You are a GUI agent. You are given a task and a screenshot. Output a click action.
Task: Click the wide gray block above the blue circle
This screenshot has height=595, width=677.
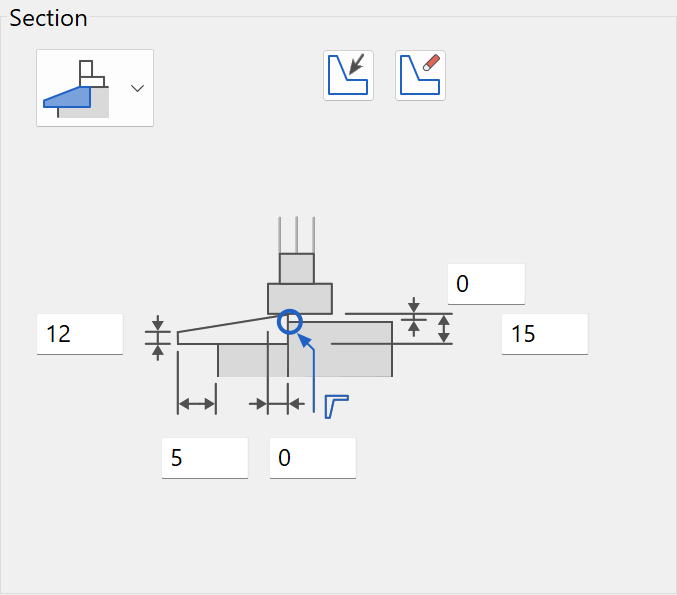tap(300, 299)
